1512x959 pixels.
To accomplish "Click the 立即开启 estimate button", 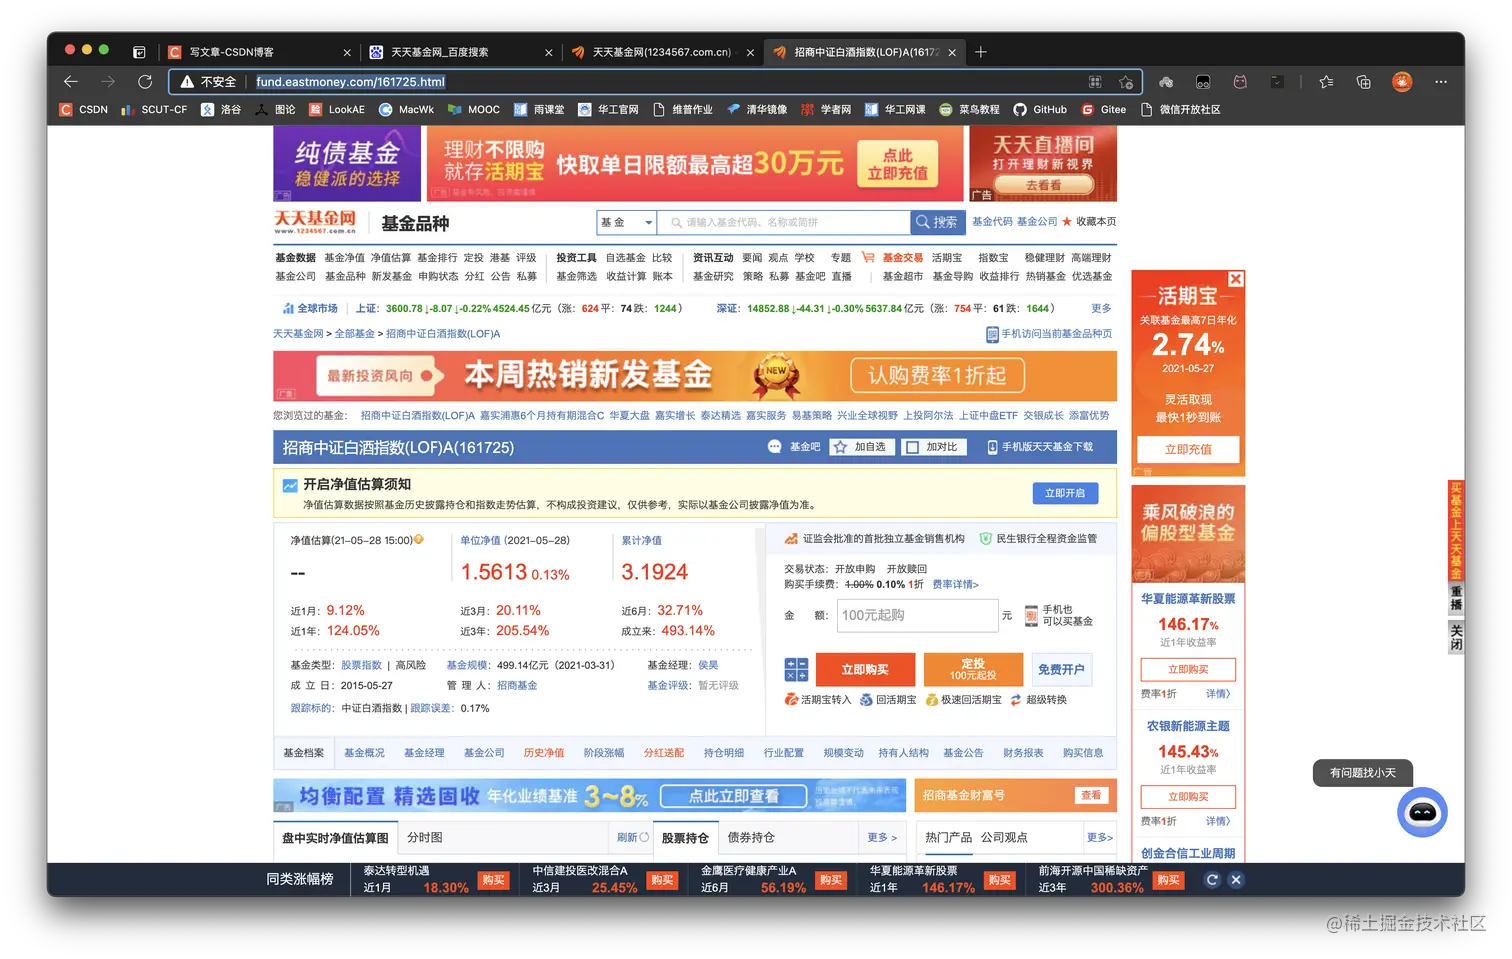I will 1065,493.
